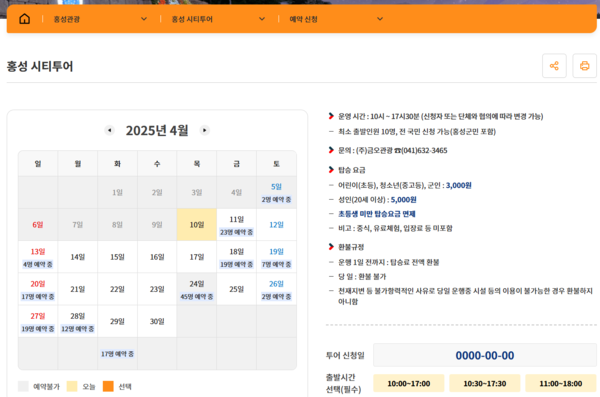Open the 예약 신청 menu item
Screen dimensions: 600x397
pyautogui.click(x=303, y=19)
